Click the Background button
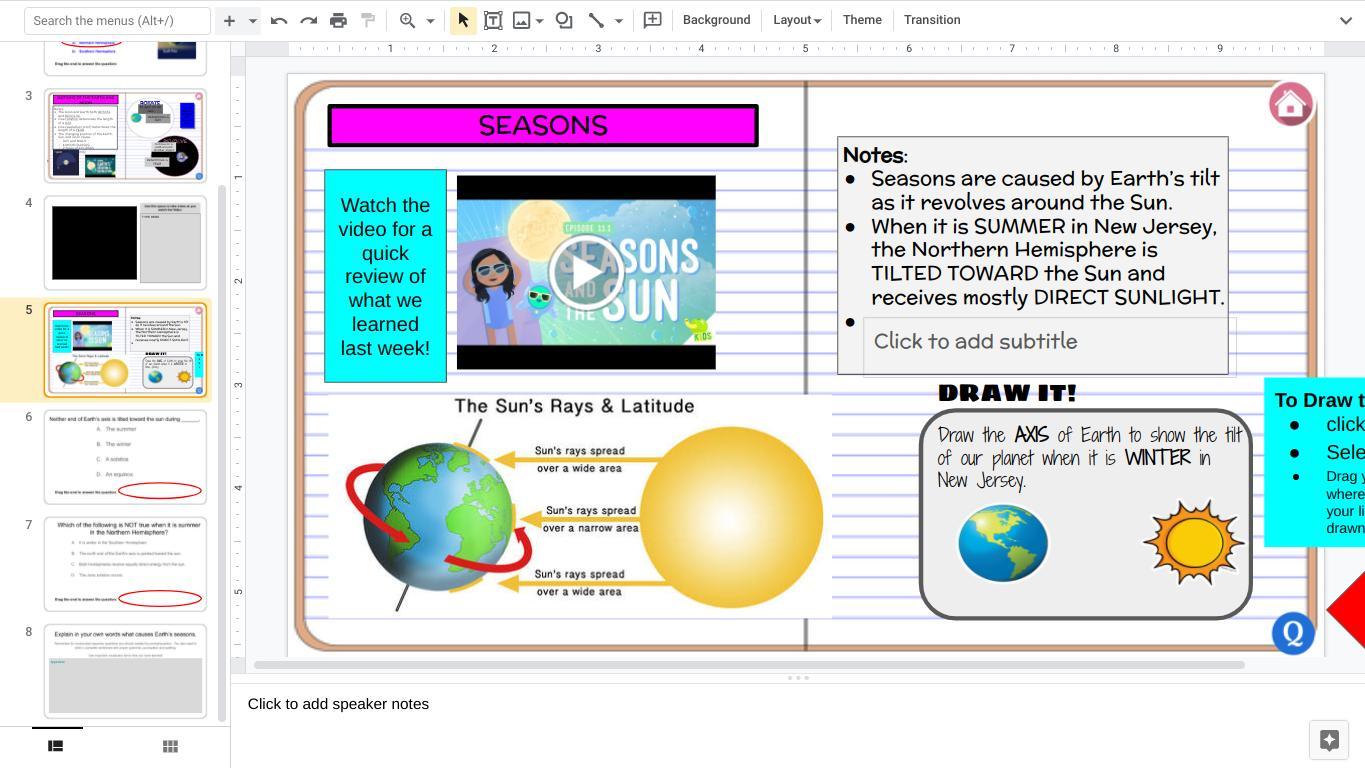 [x=716, y=20]
